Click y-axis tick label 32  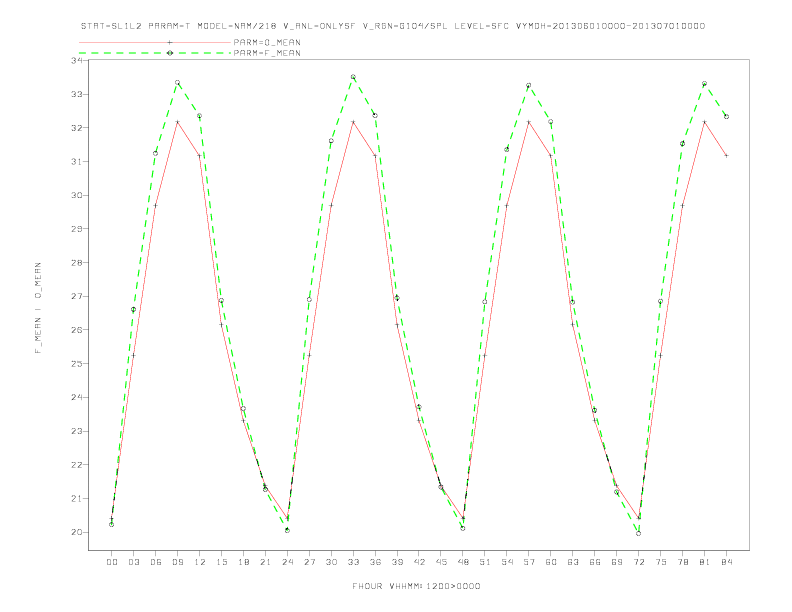[76, 128]
